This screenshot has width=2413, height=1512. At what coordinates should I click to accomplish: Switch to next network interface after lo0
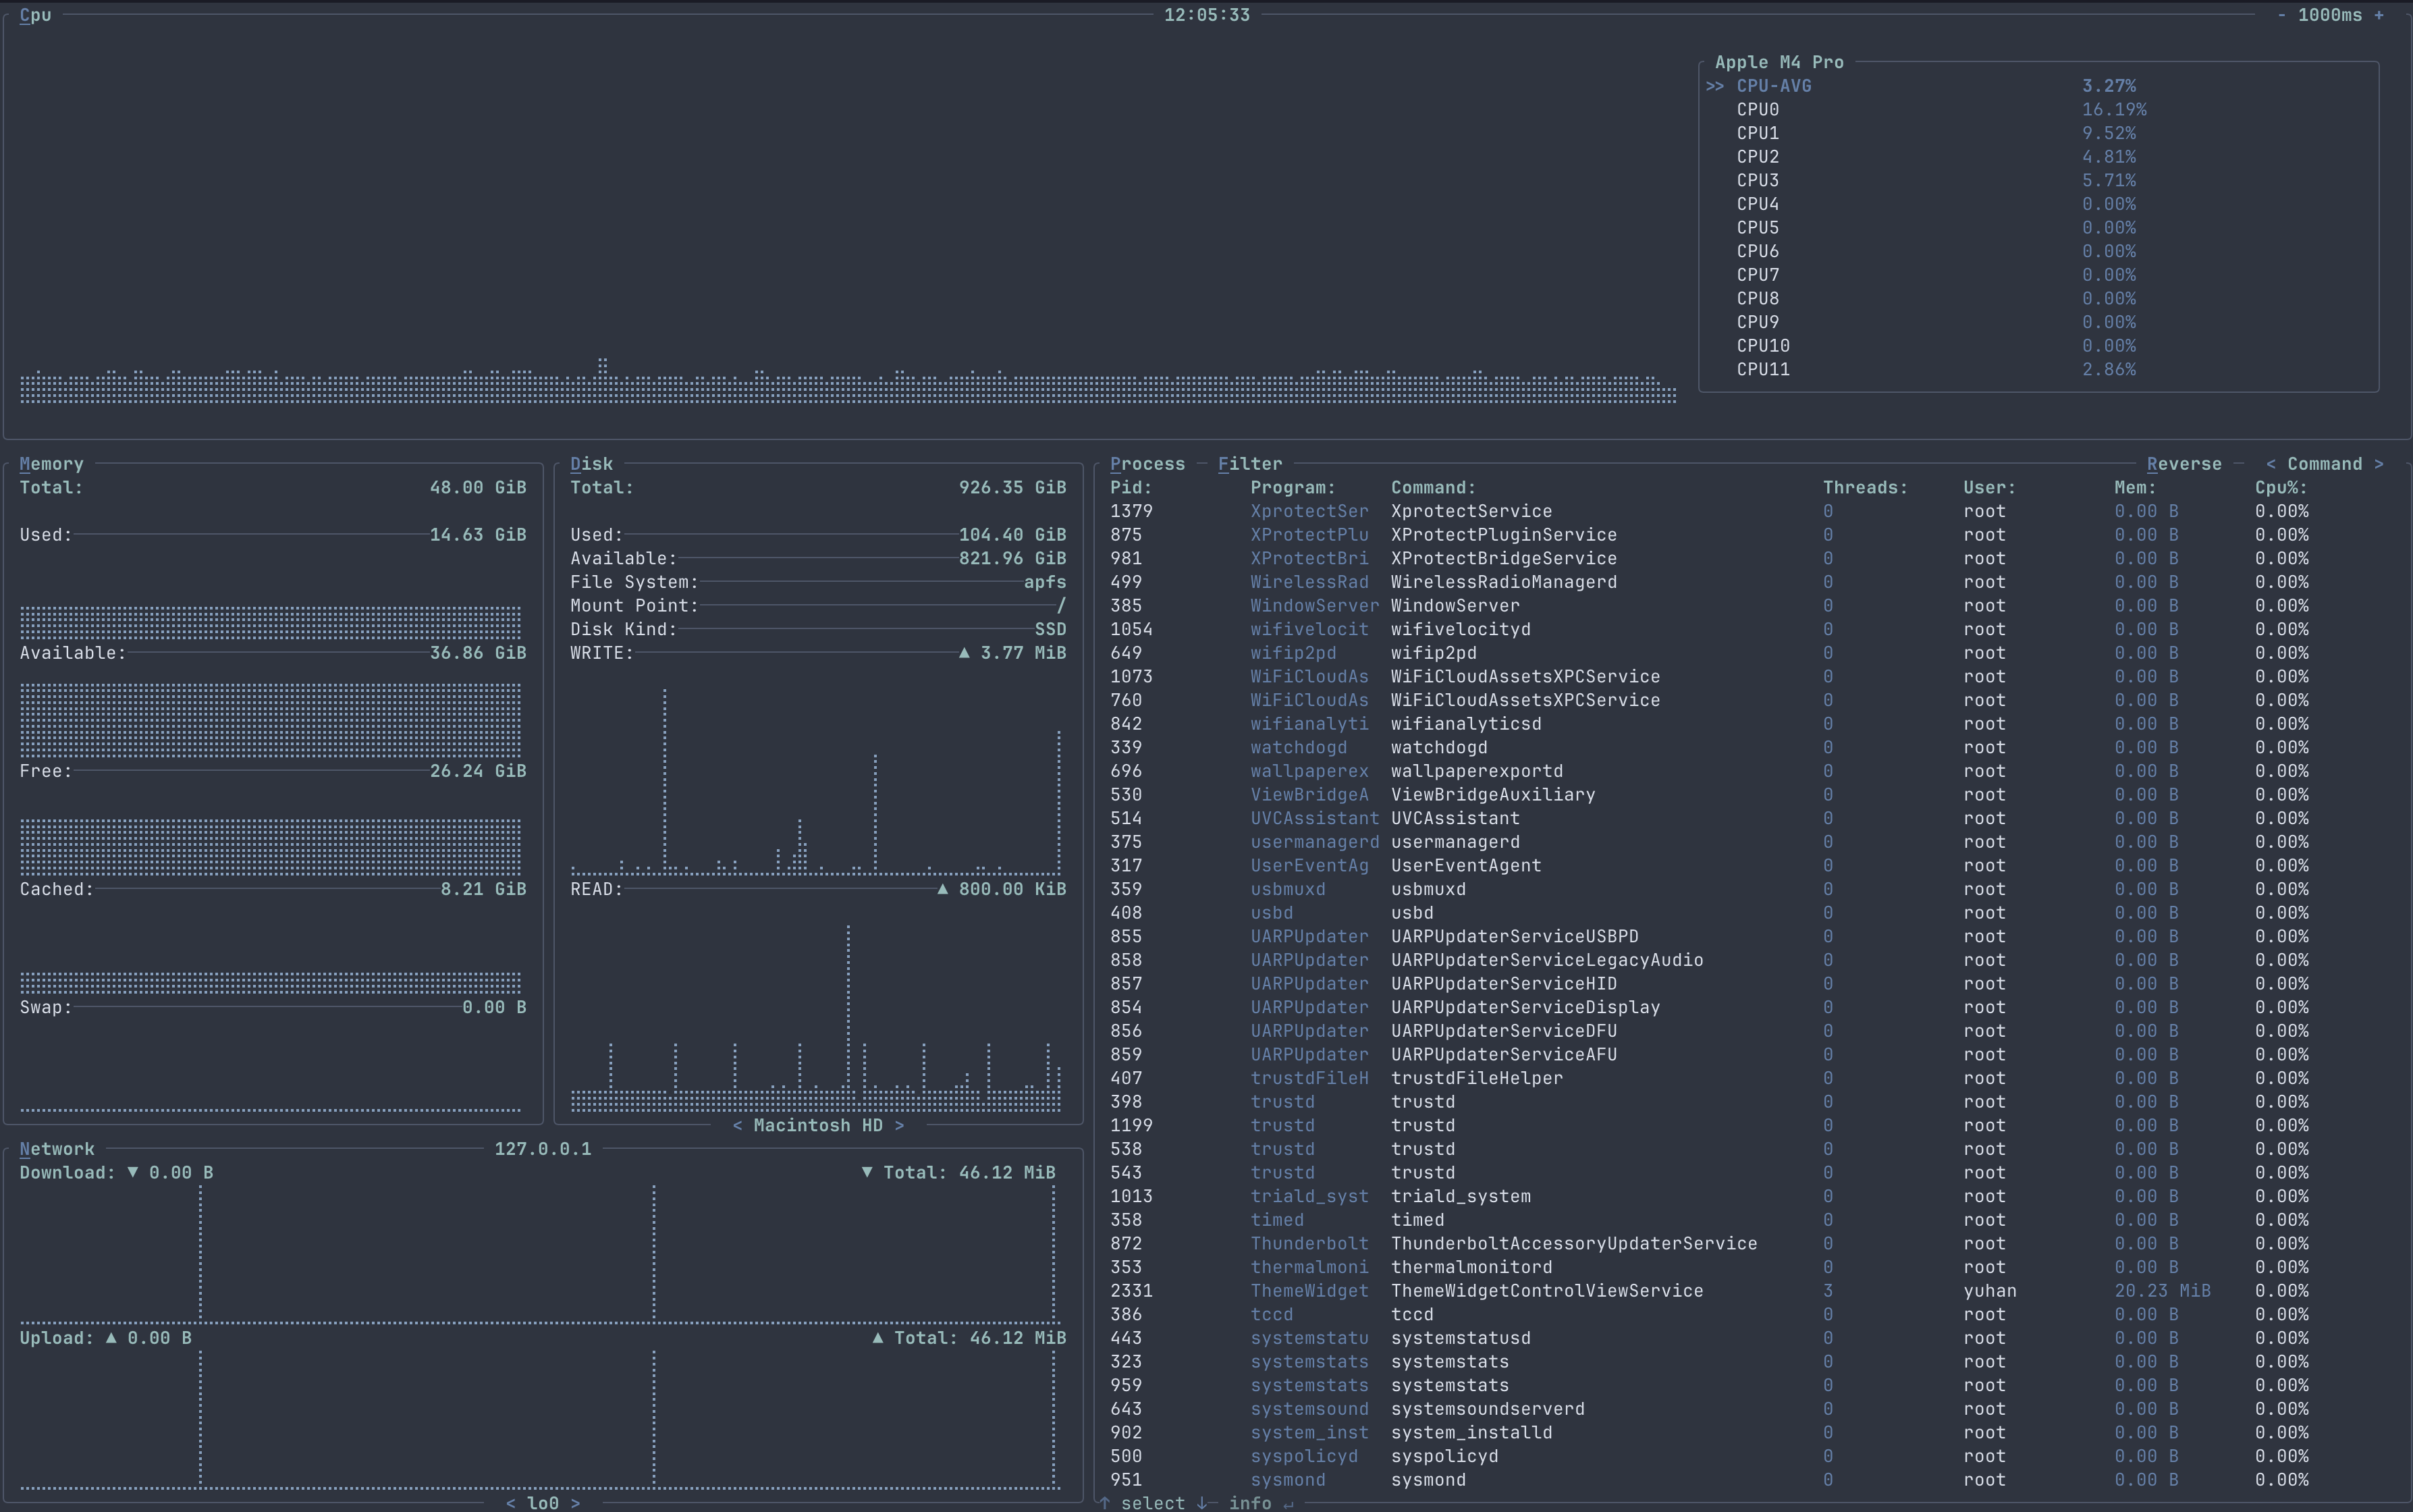tap(575, 1502)
